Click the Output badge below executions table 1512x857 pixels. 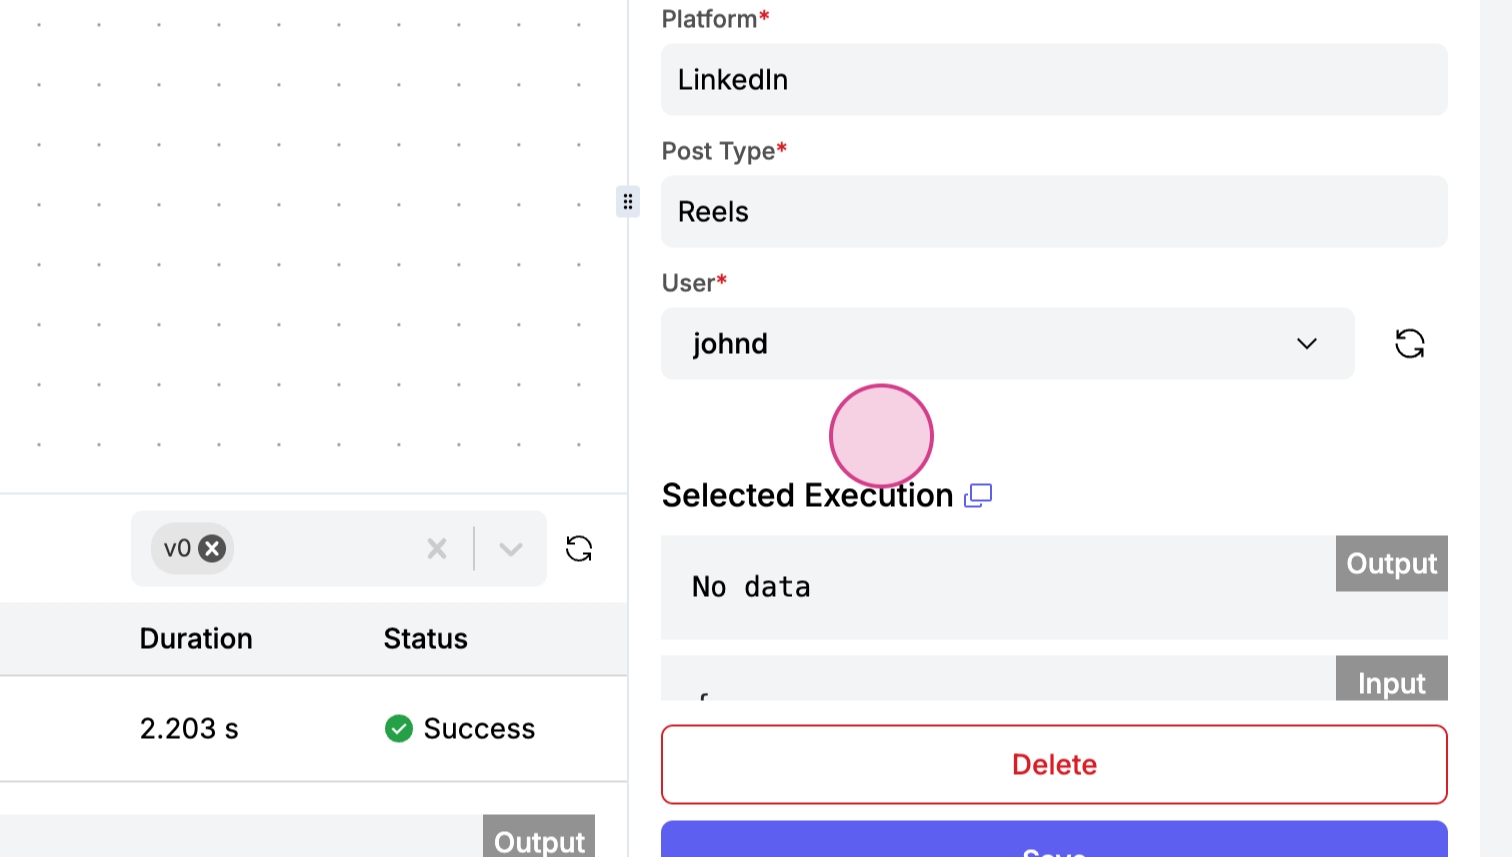539,838
